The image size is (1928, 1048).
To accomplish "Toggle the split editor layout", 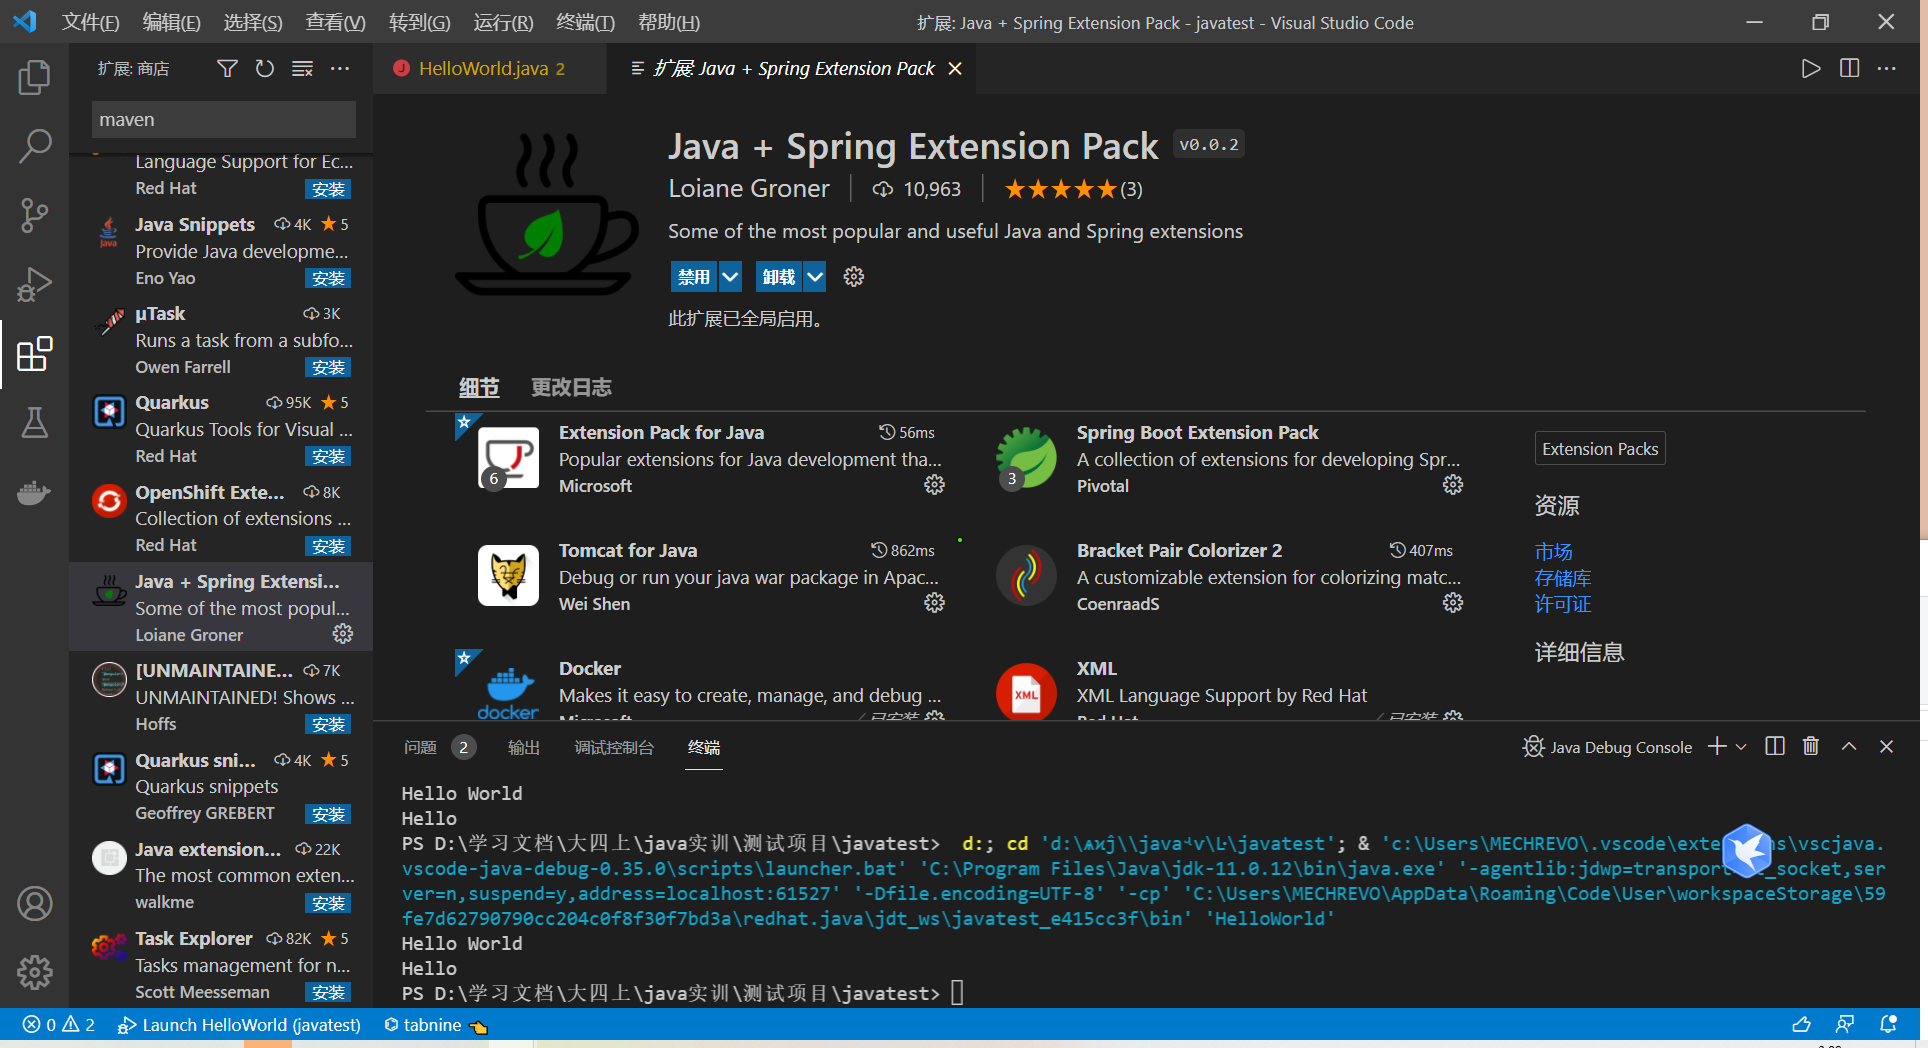I will click(1848, 68).
